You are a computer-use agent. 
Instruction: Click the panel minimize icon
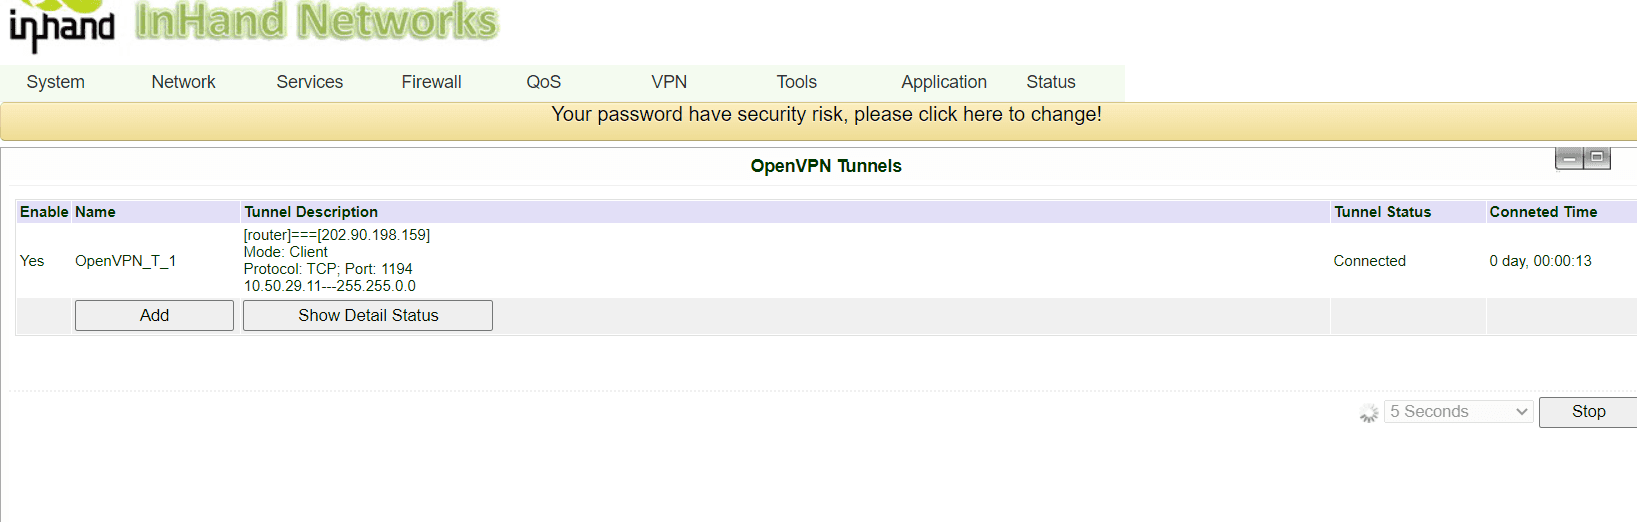coord(1569,158)
